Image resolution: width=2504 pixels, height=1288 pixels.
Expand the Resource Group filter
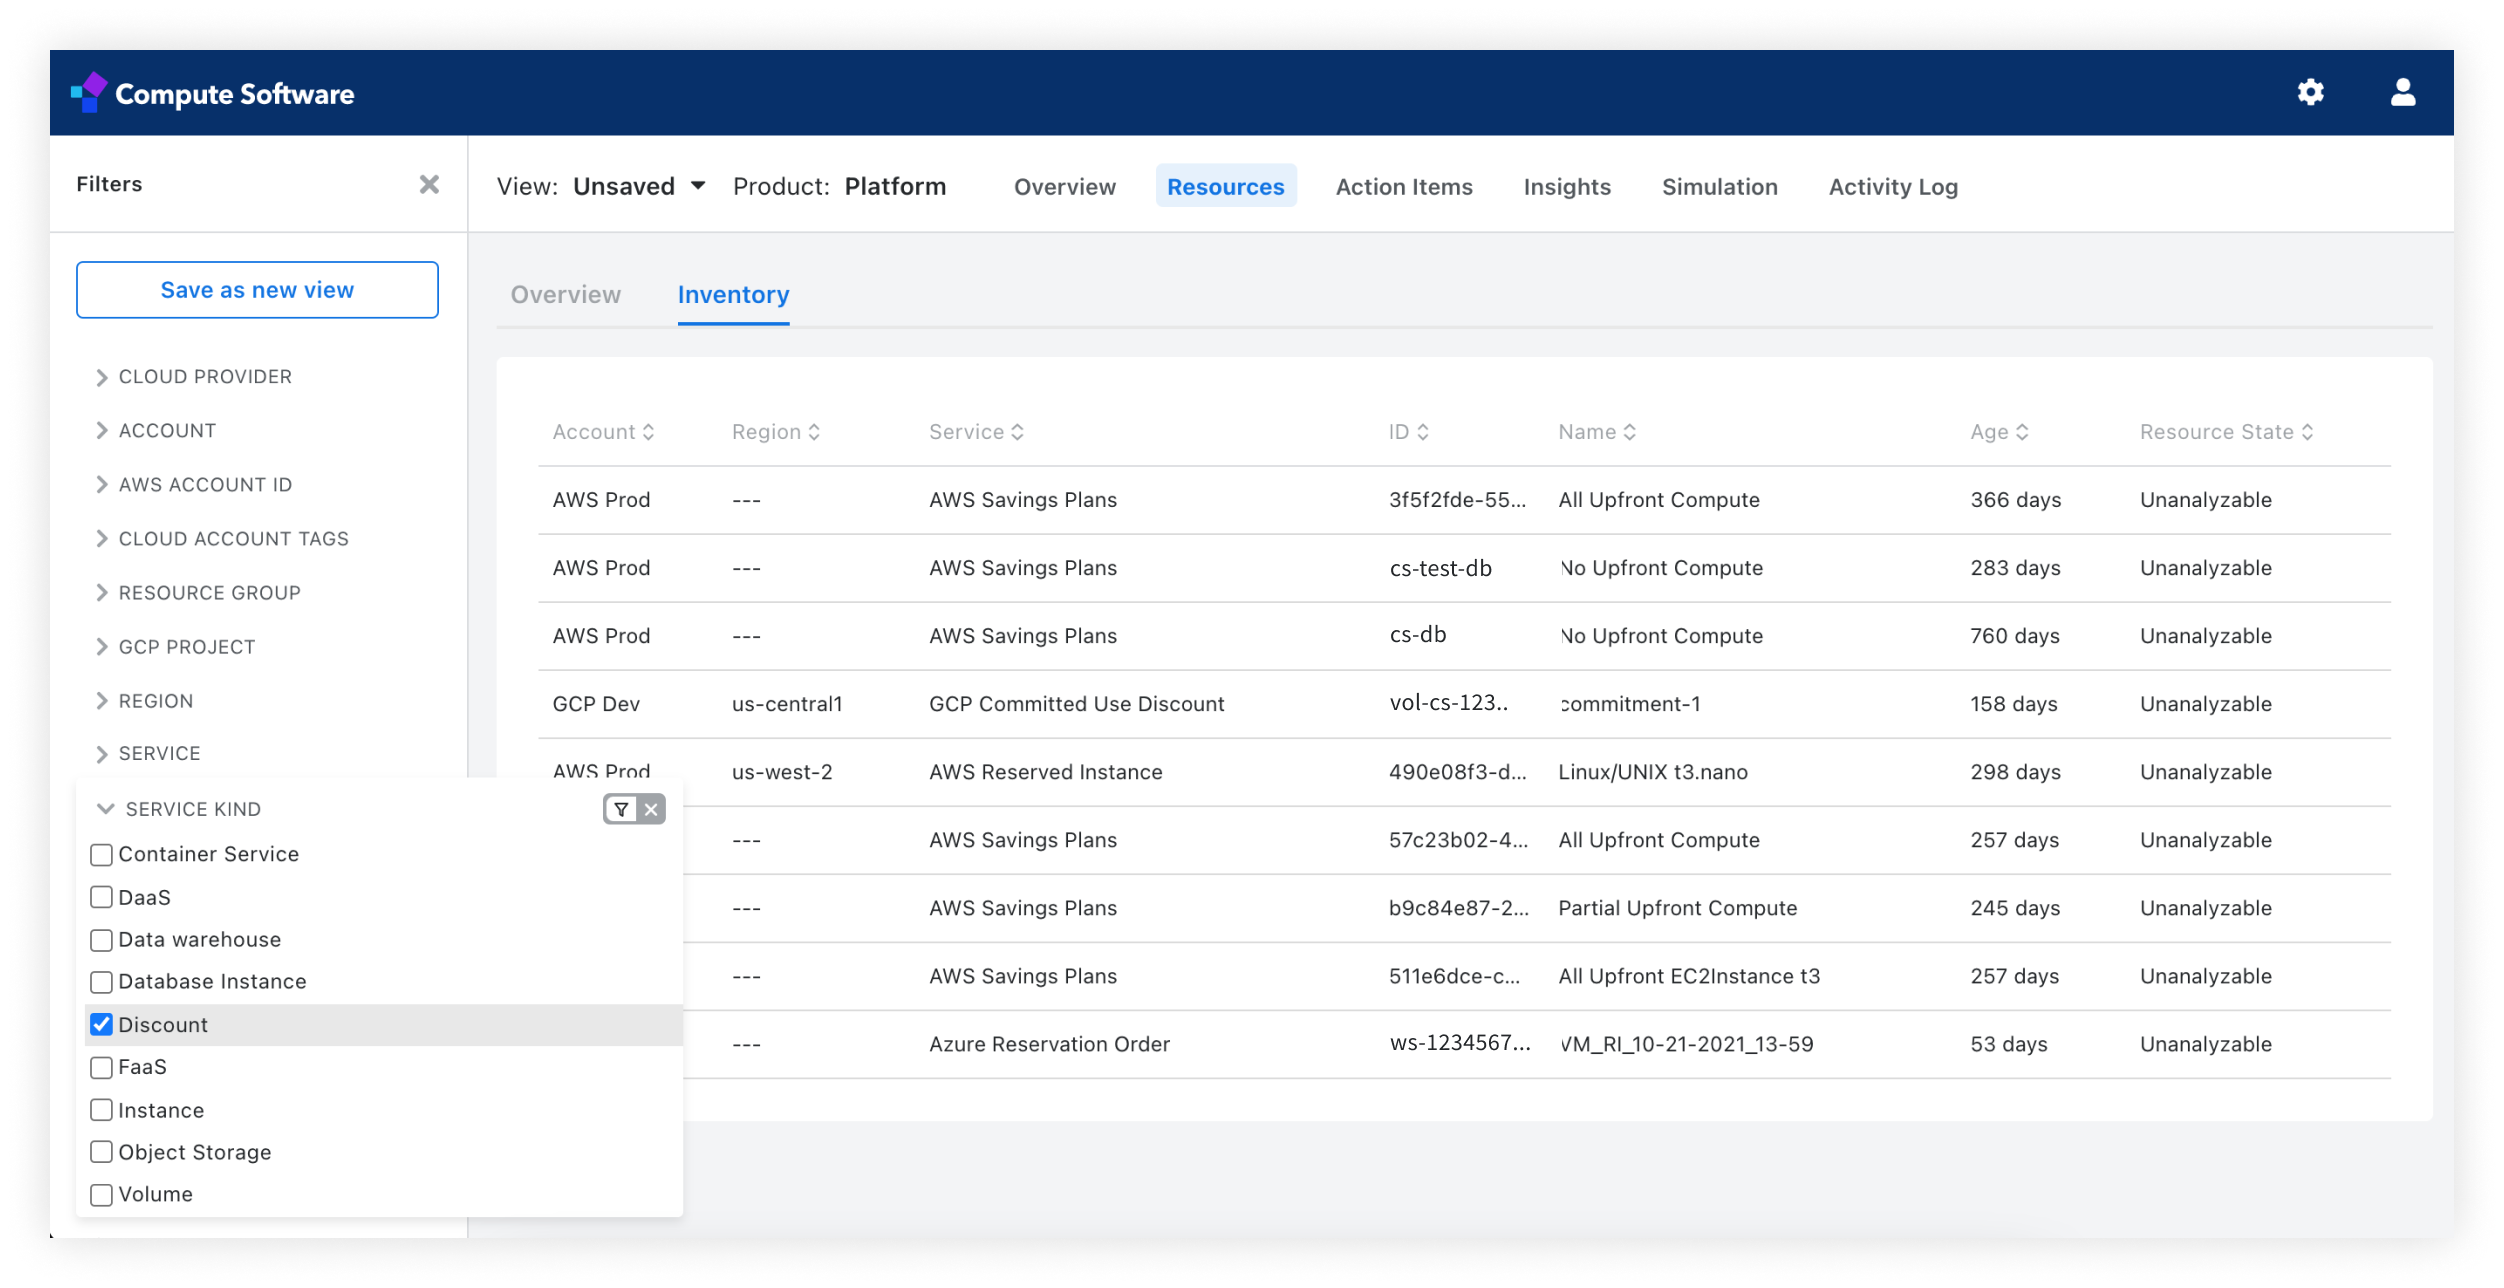pyautogui.click(x=198, y=593)
